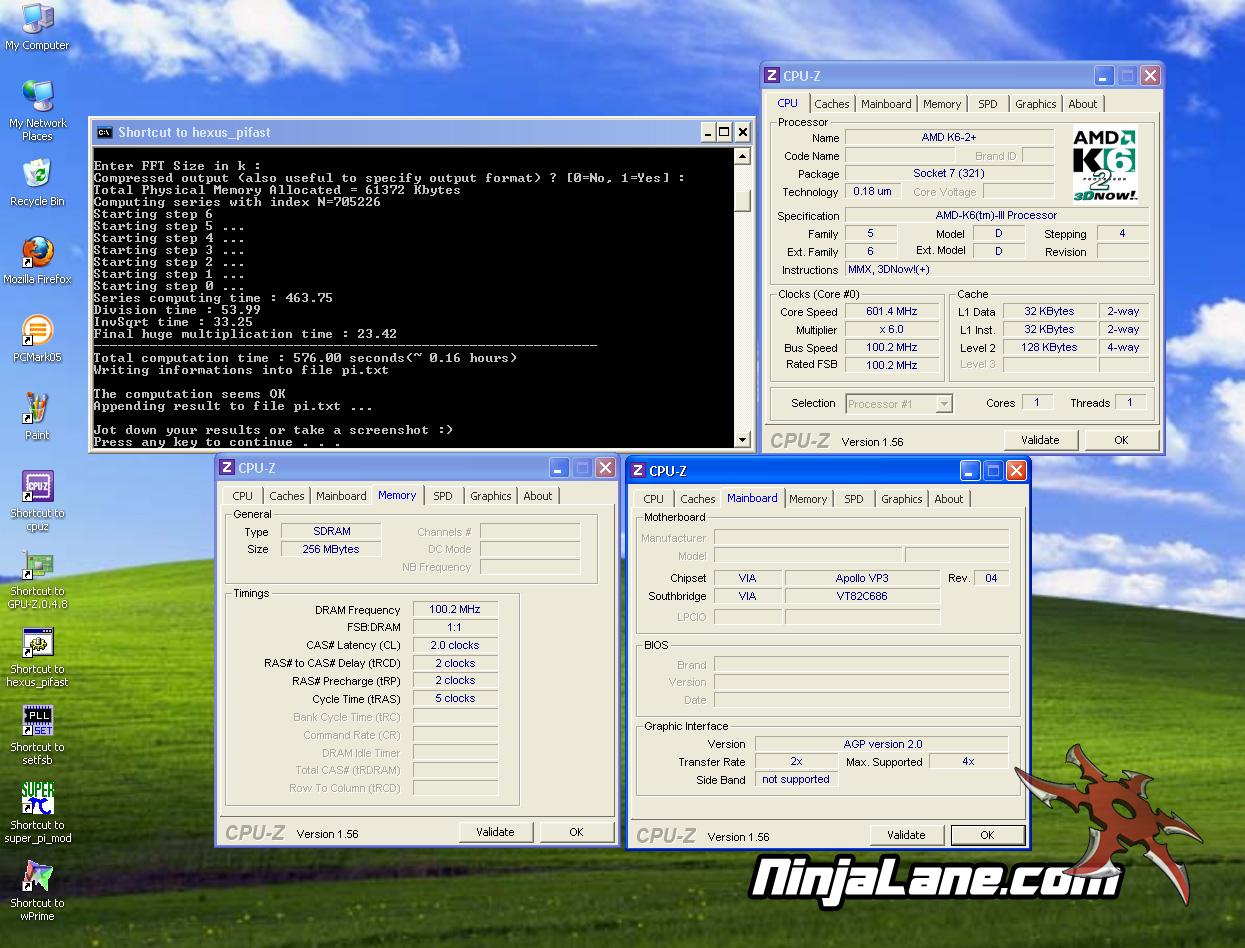Click the CAS# Latency 2.0 clocks value

click(x=455, y=646)
